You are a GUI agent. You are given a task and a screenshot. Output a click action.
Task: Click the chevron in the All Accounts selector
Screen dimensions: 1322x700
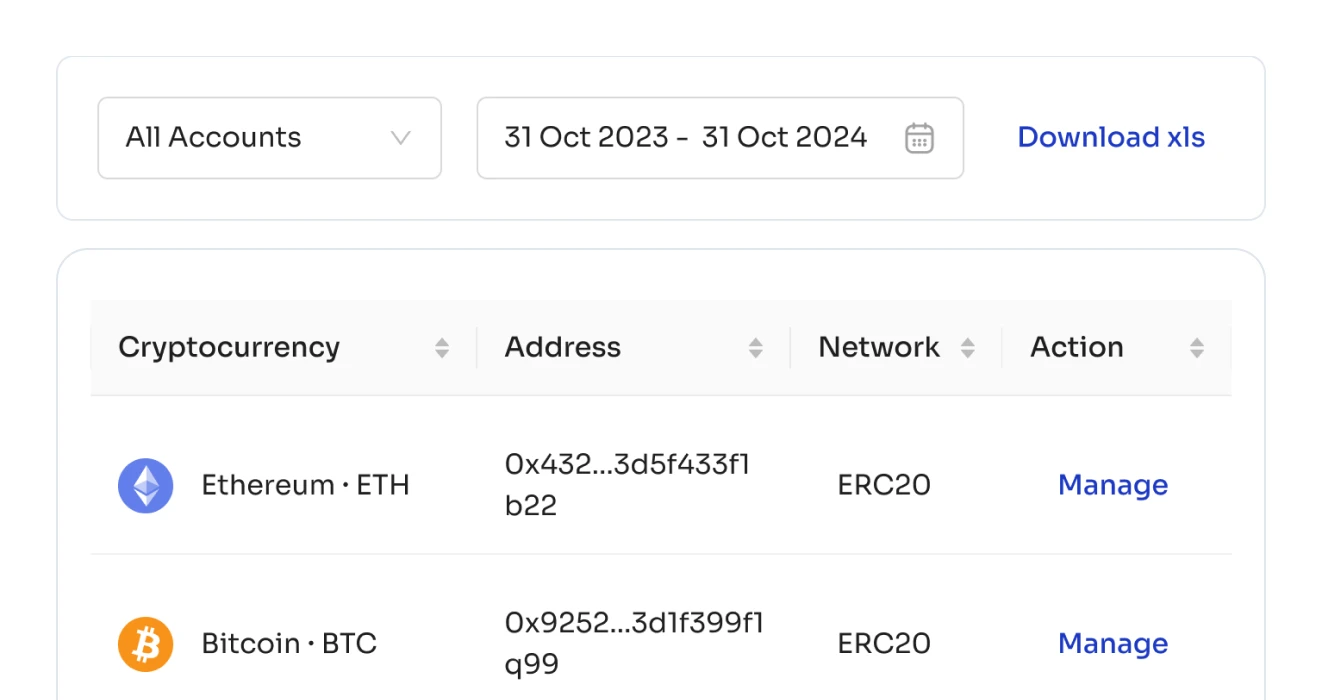pyautogui.click(x=400, y=138)
